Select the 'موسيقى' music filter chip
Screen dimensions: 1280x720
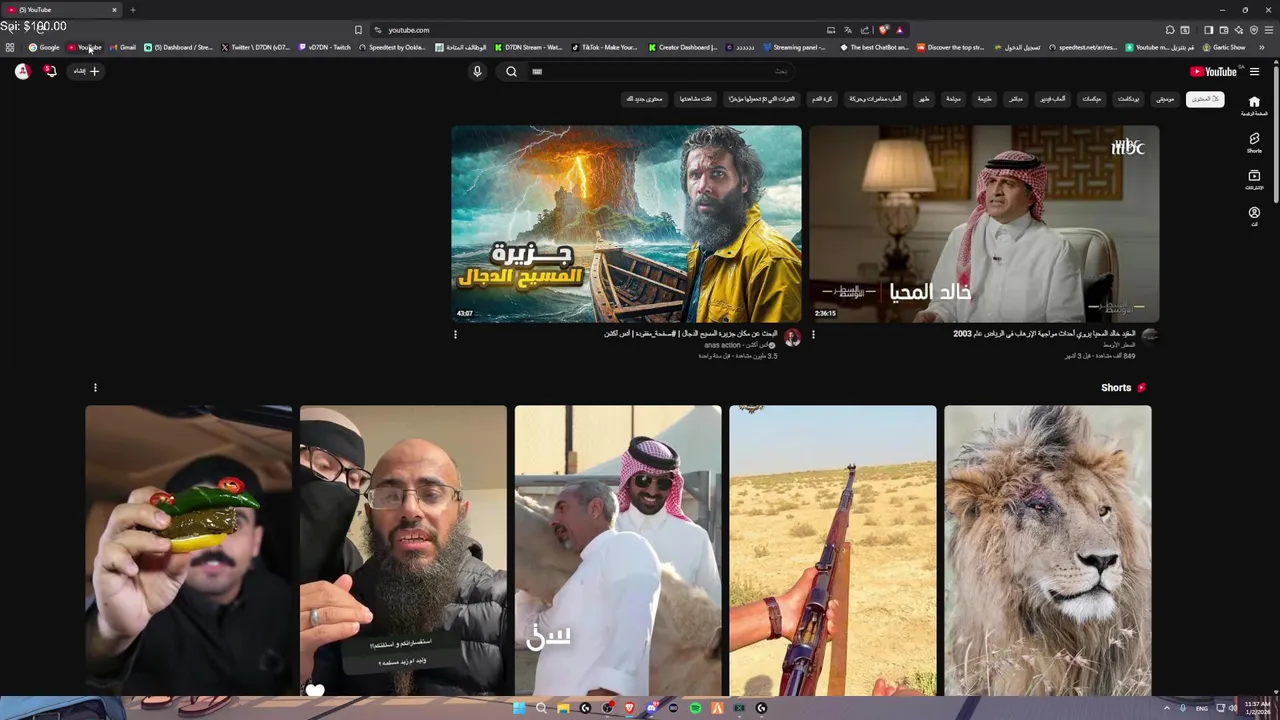click(1165, 99)
